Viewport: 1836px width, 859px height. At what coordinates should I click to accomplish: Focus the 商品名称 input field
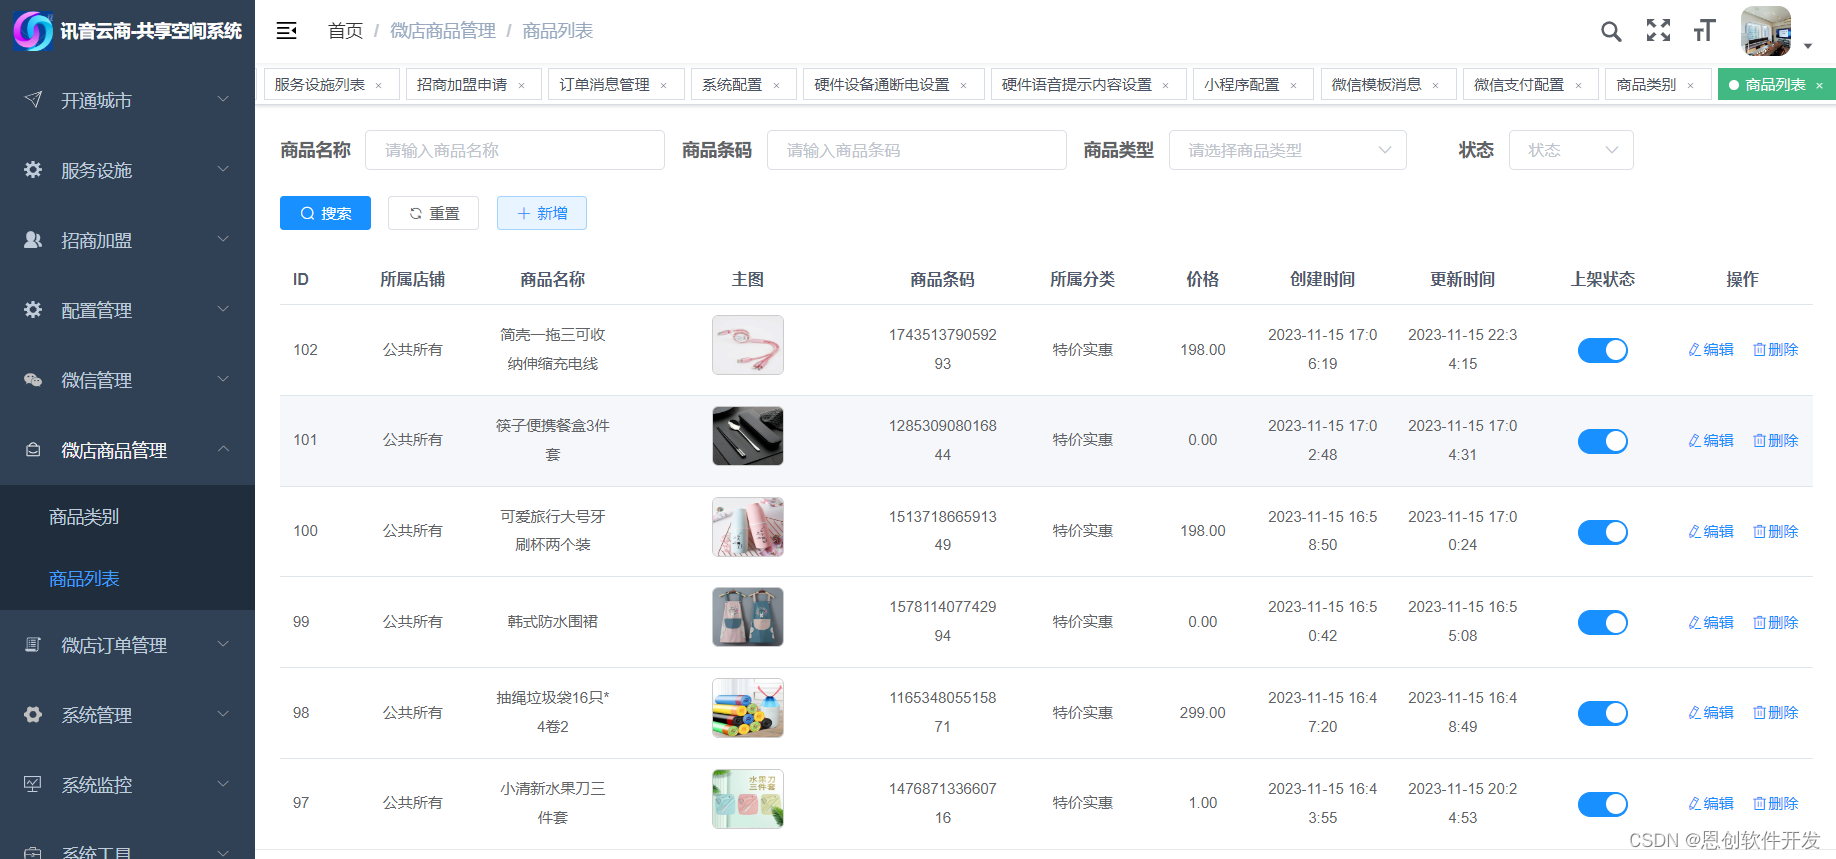click(x=515, y=150)
